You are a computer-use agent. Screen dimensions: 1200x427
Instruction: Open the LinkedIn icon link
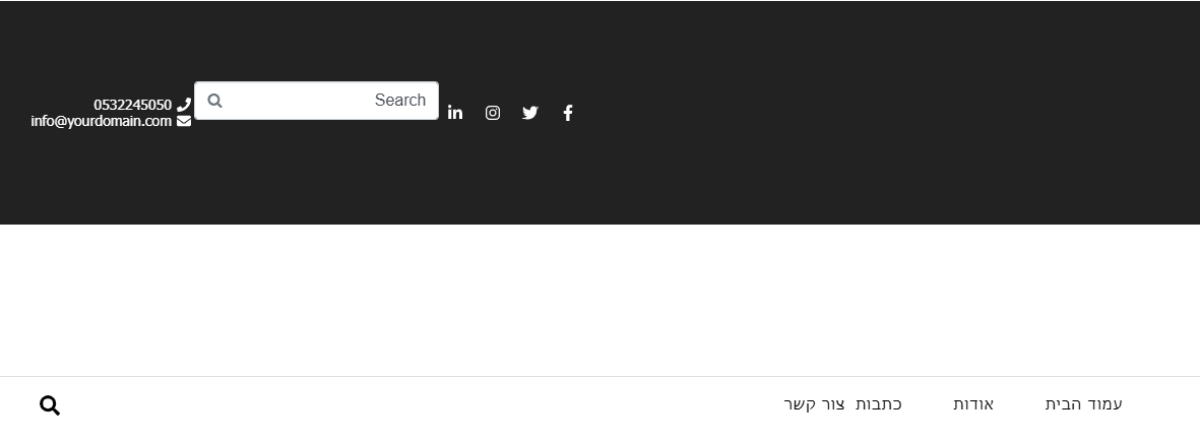coord(455,112)
